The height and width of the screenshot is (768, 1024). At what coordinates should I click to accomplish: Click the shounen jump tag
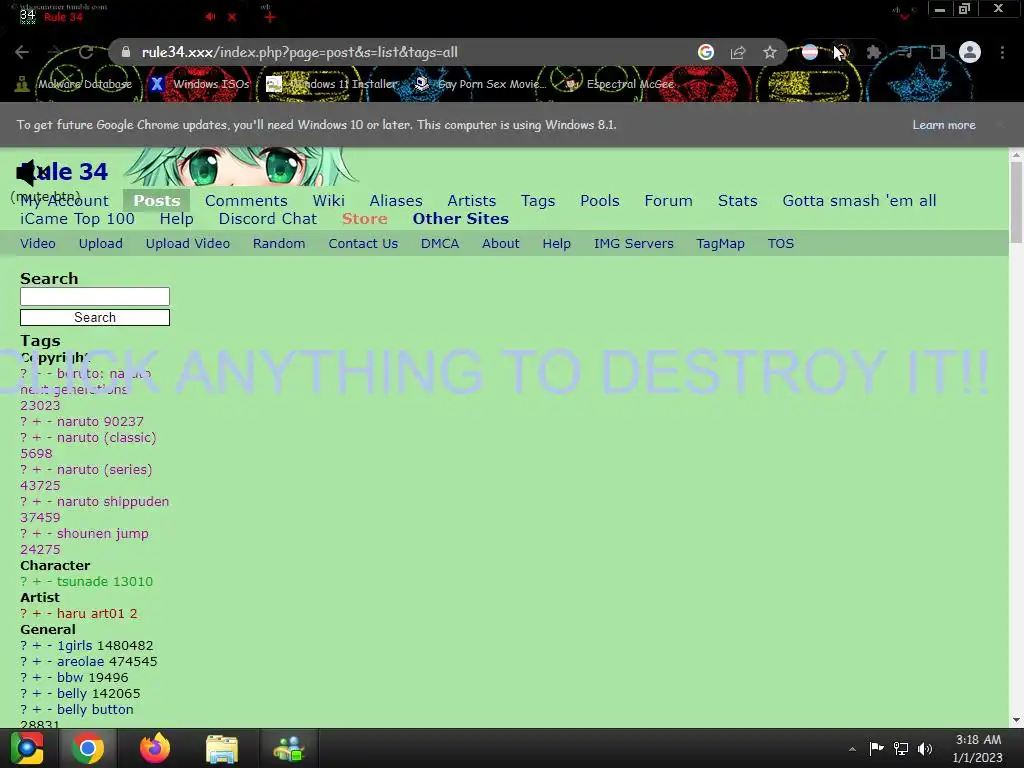pyautogui.click(x=103, y=534)
